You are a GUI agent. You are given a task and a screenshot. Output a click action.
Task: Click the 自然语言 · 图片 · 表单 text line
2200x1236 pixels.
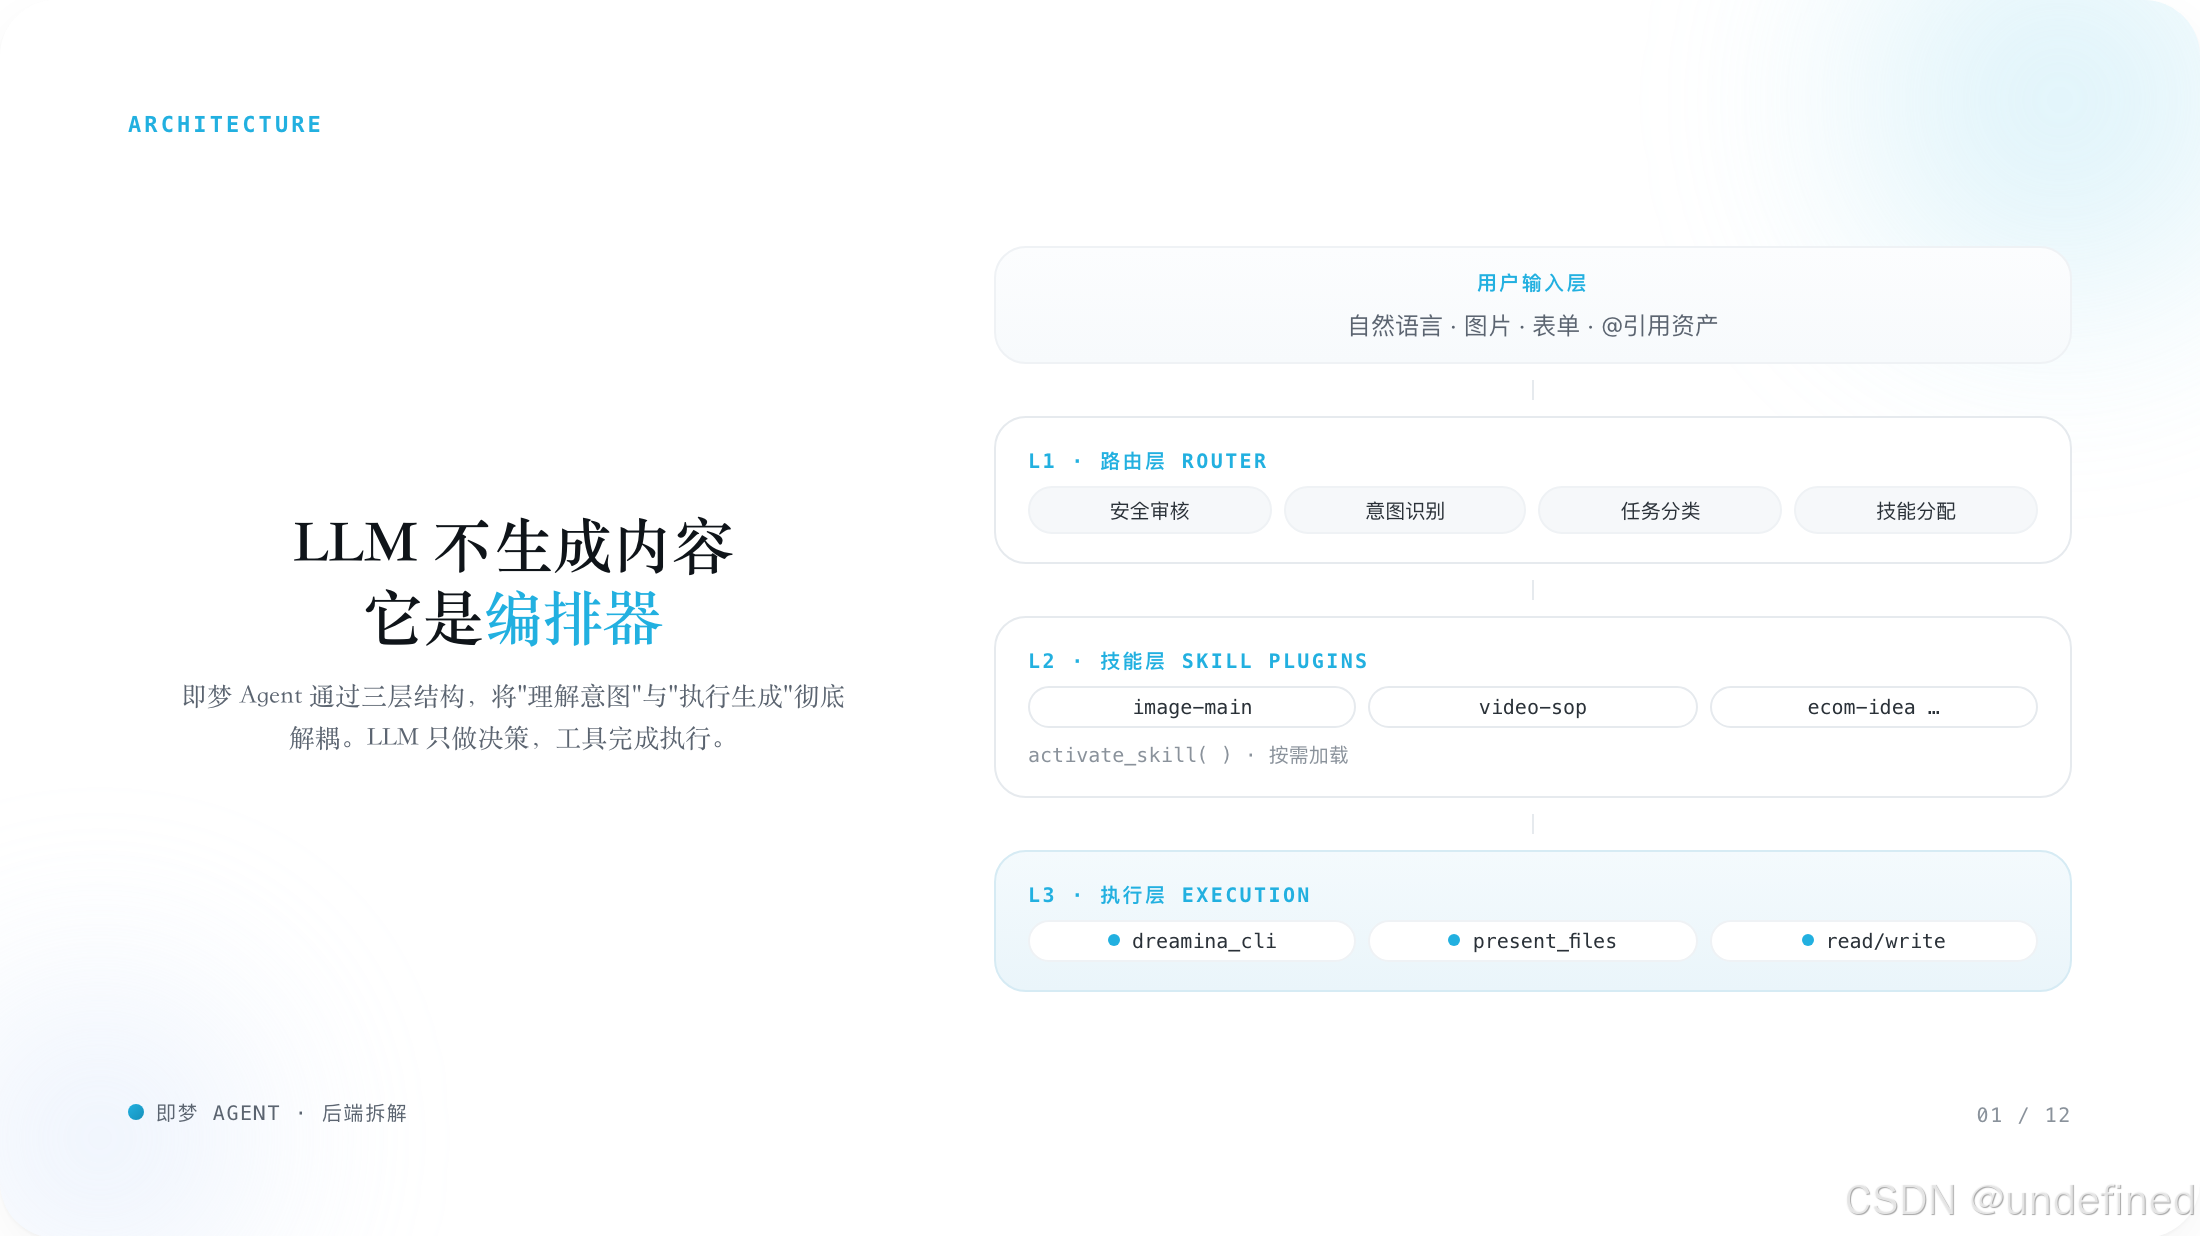[1532, 326]
